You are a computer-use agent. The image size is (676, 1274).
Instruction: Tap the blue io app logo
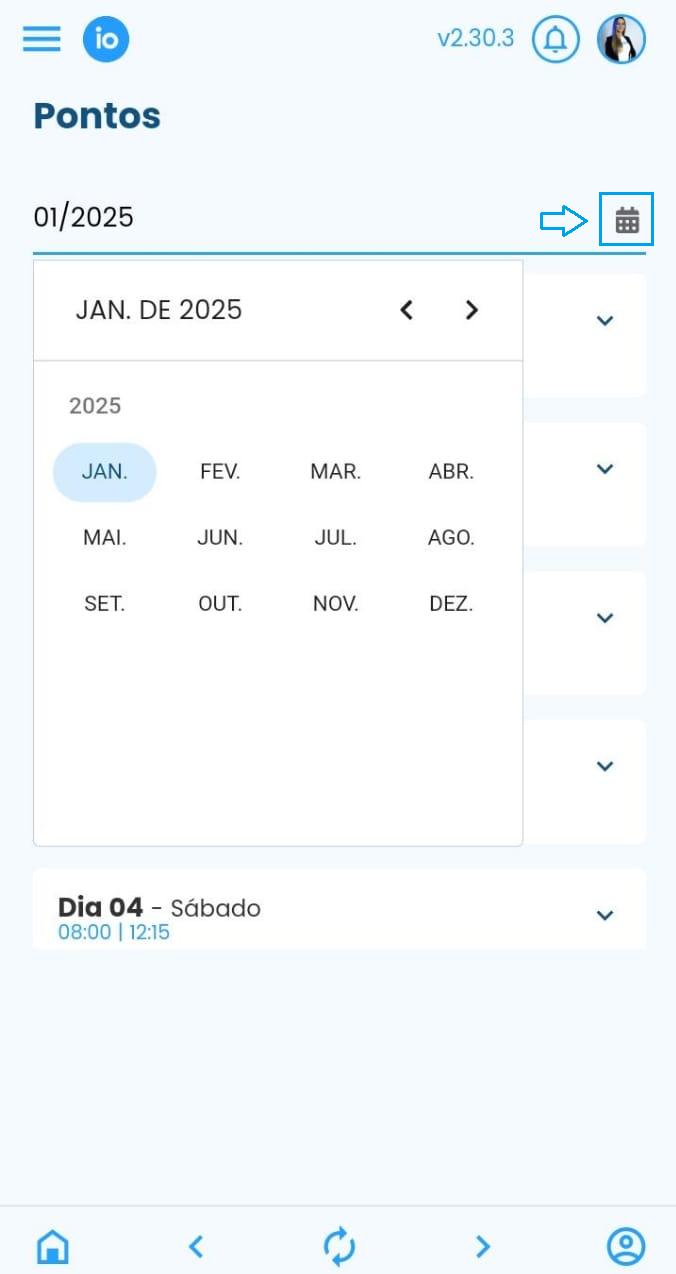pos(106,40)
